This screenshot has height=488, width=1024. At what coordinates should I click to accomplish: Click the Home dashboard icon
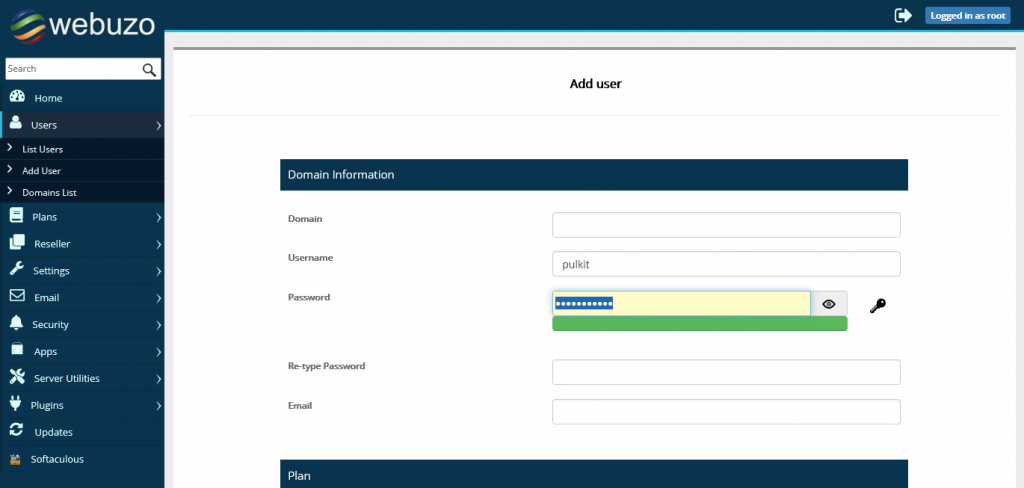(x=17, y=97)
